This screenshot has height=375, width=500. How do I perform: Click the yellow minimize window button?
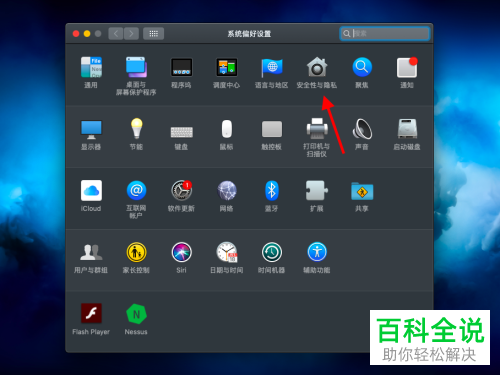click(x=87, y=34)
